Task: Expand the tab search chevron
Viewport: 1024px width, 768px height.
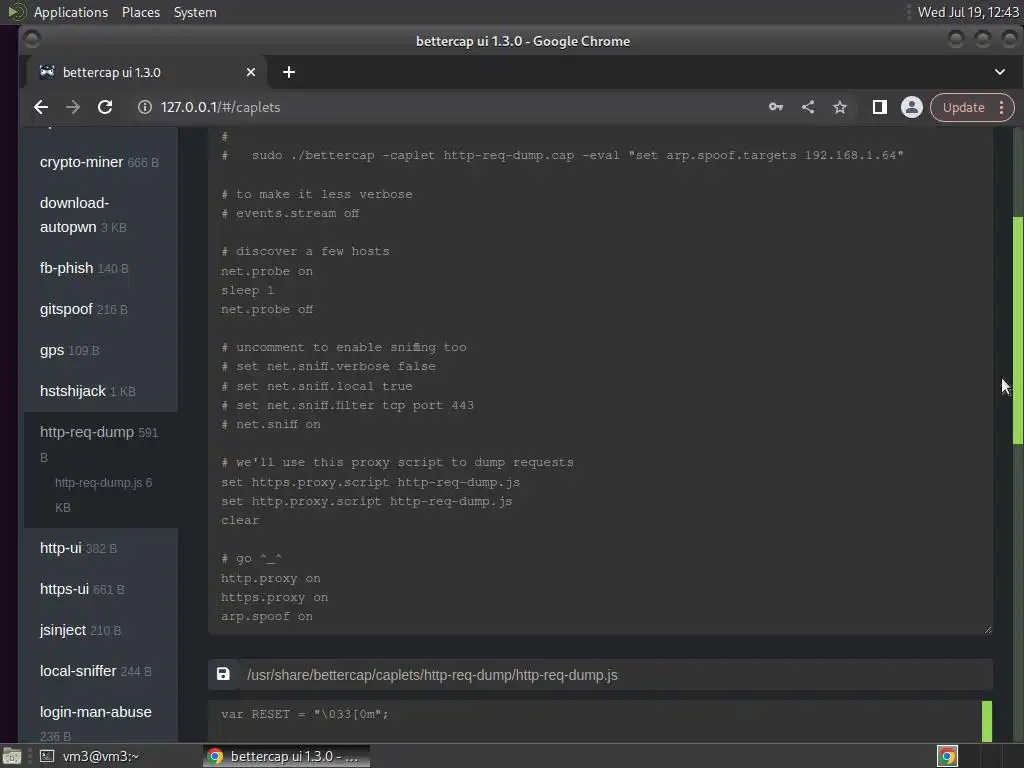Action: (x=1000, y=72)
